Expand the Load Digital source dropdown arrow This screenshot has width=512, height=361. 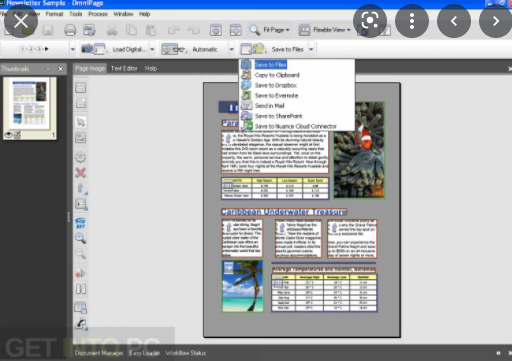click(x=152, y=49)
